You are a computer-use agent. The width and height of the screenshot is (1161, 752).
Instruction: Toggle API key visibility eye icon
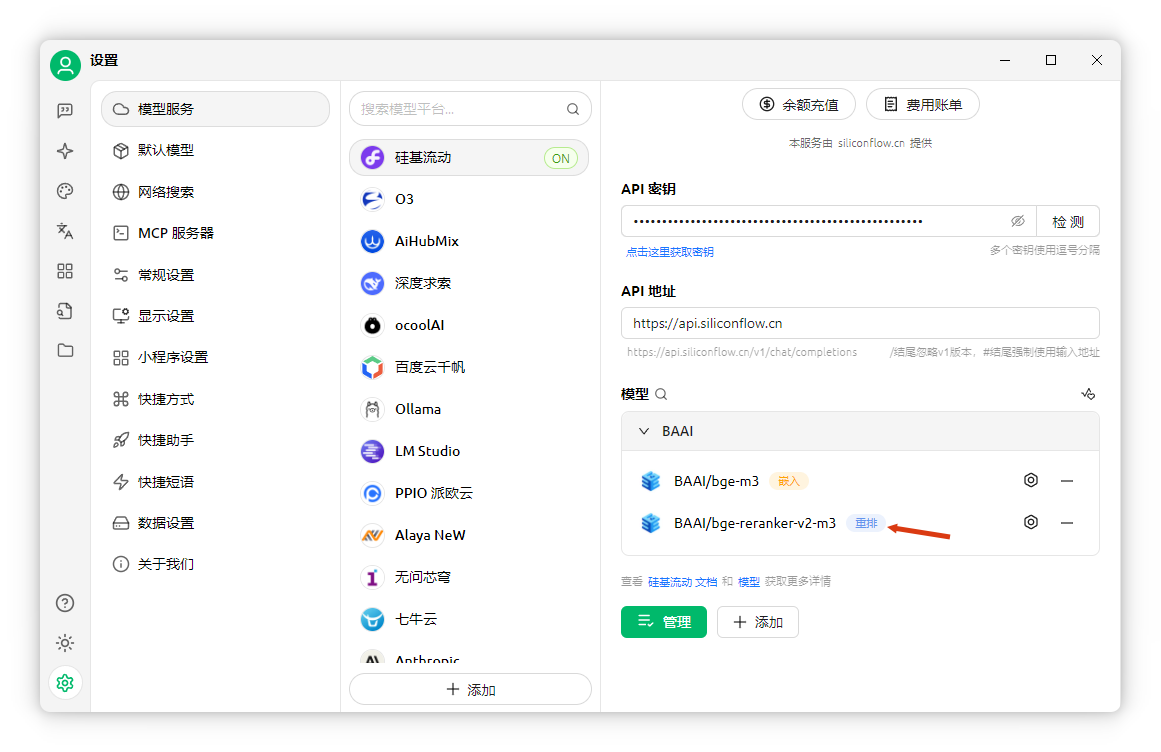click(x=1018, y=221)
